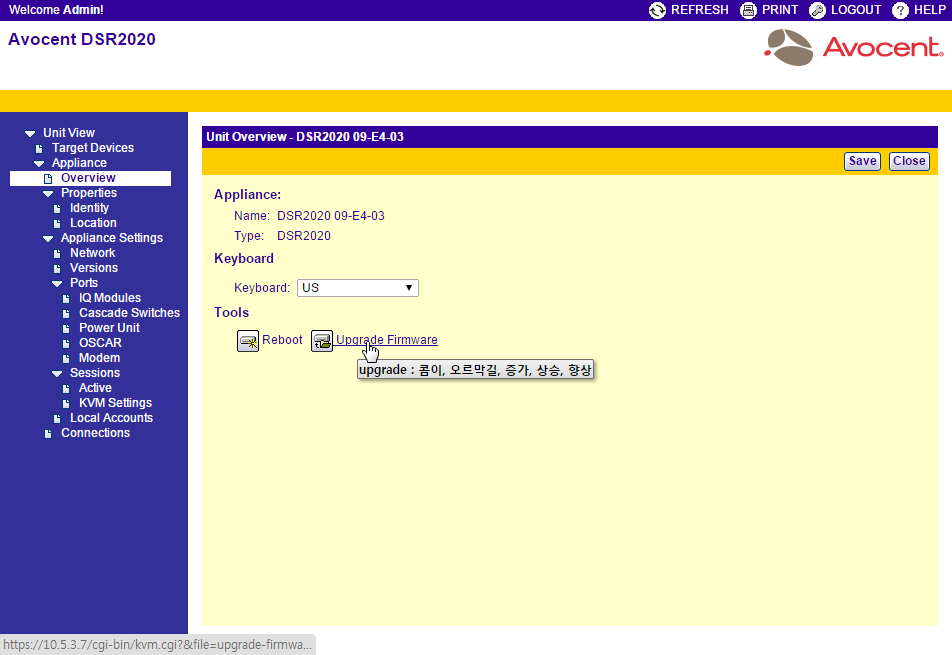Click the Print icon in top bar
The width and height of the screenshot is (952, 655).
click(x=749, y=10)
